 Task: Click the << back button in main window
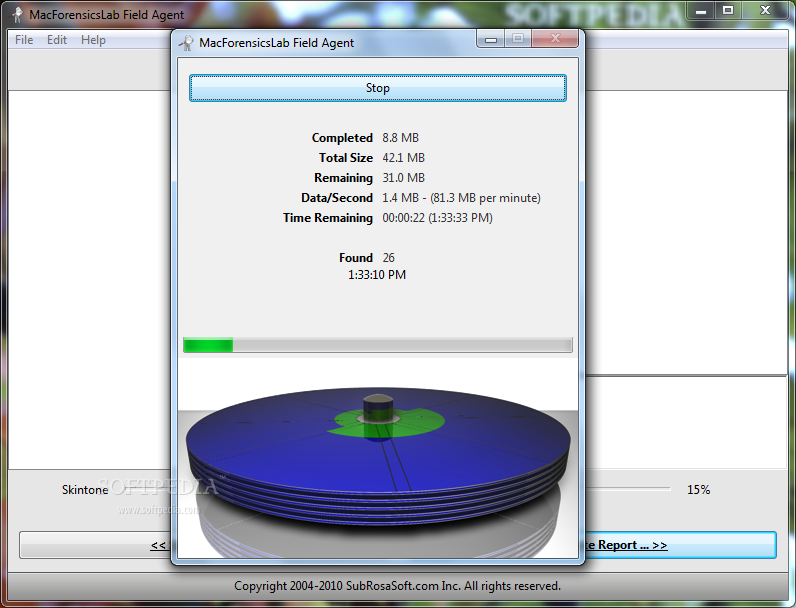[x=95, y=545]
